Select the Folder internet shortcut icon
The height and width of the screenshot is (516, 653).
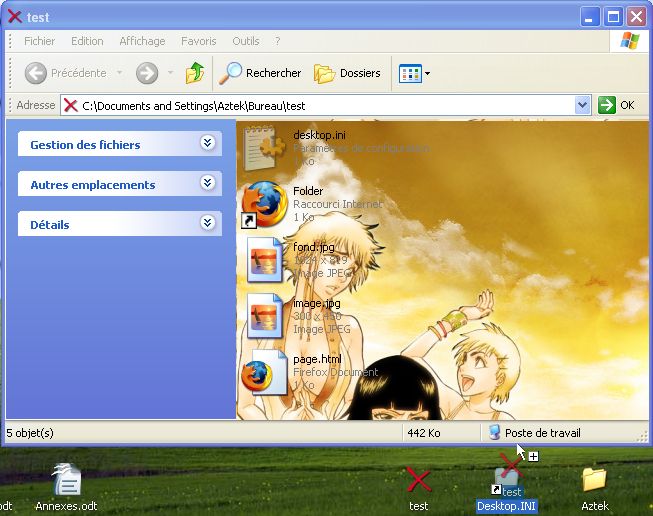(265, 204)
